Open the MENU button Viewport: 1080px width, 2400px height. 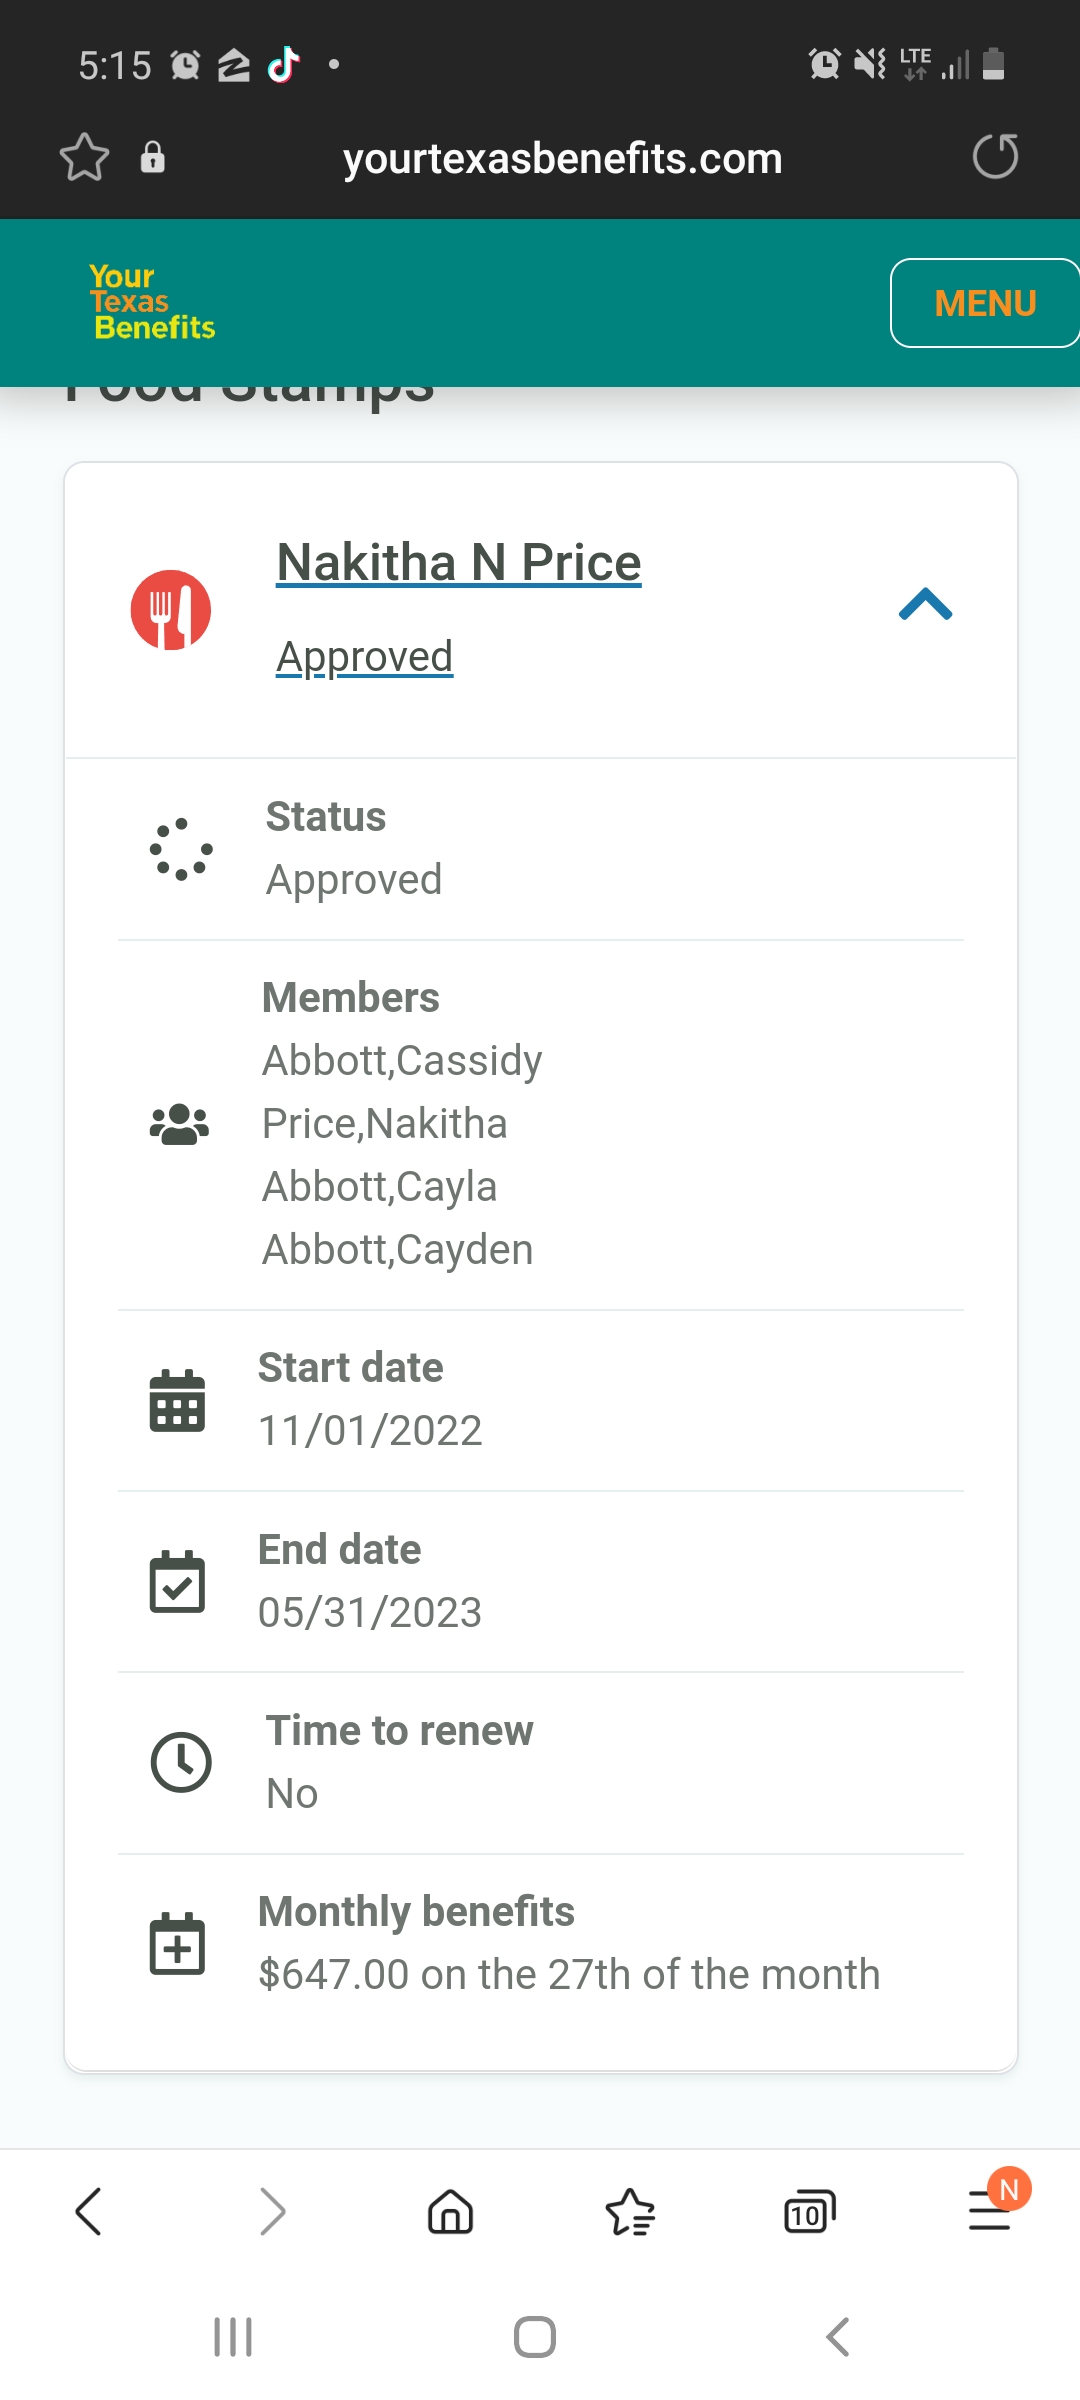pos(984,303)
